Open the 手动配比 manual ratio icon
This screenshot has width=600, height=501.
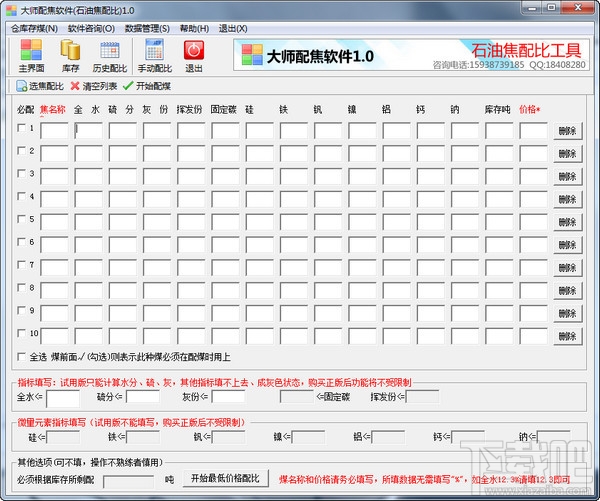155,56
